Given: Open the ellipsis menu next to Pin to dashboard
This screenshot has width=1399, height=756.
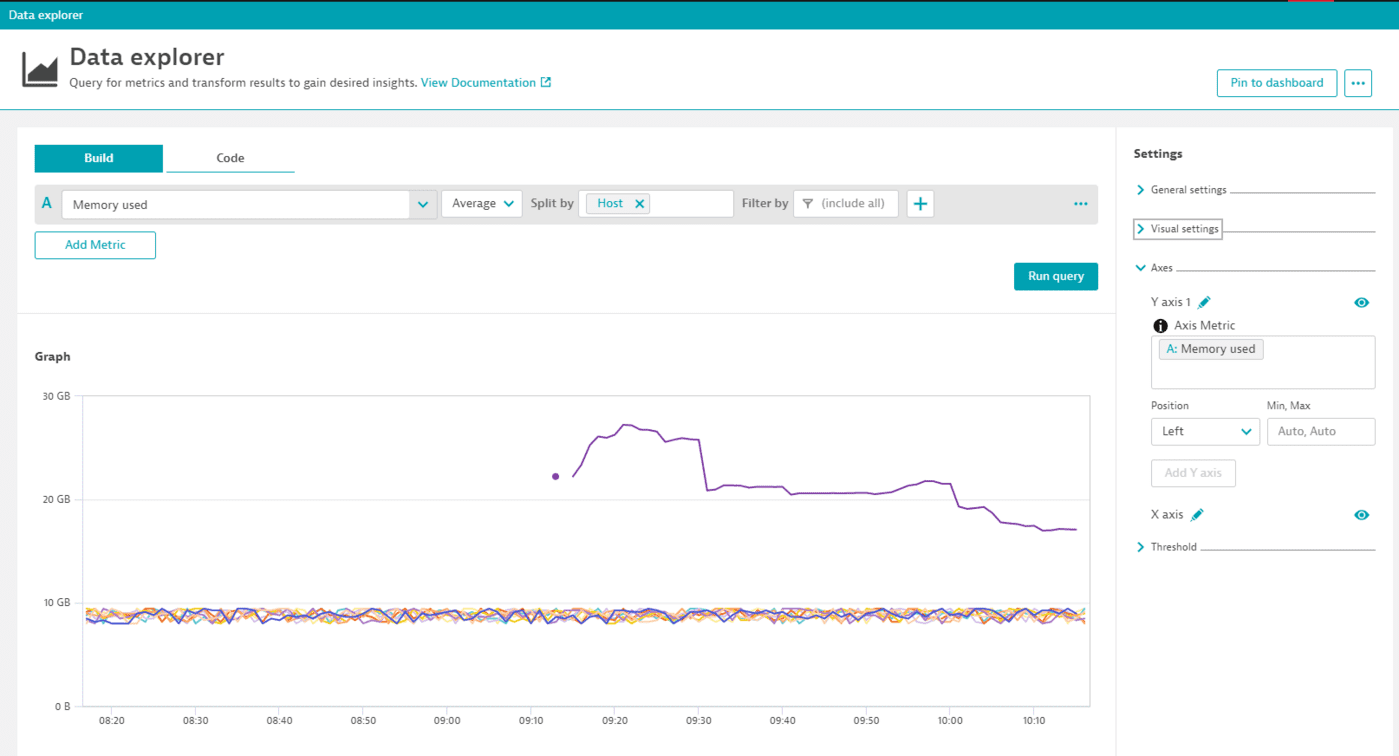Looking at the screenshot, I should [1357, 83].
